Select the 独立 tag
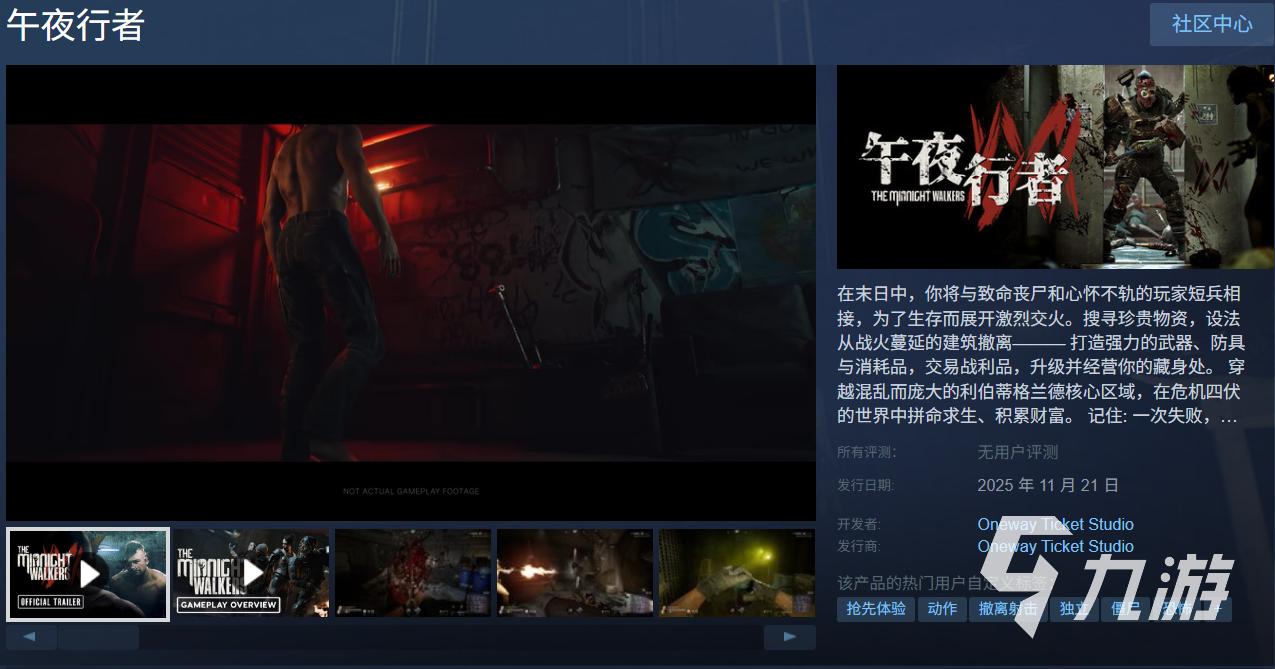This screenshot has width=1275, height=669. point(1074,609)
